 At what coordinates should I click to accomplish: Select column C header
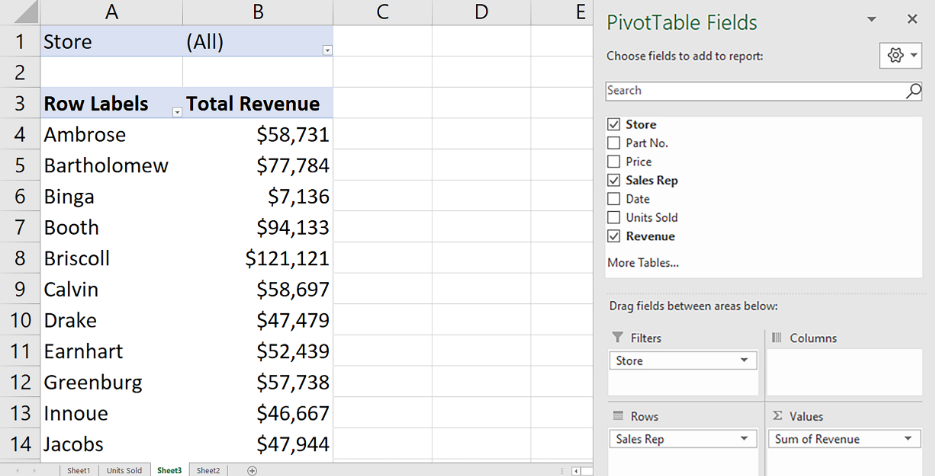coord(382,12)
